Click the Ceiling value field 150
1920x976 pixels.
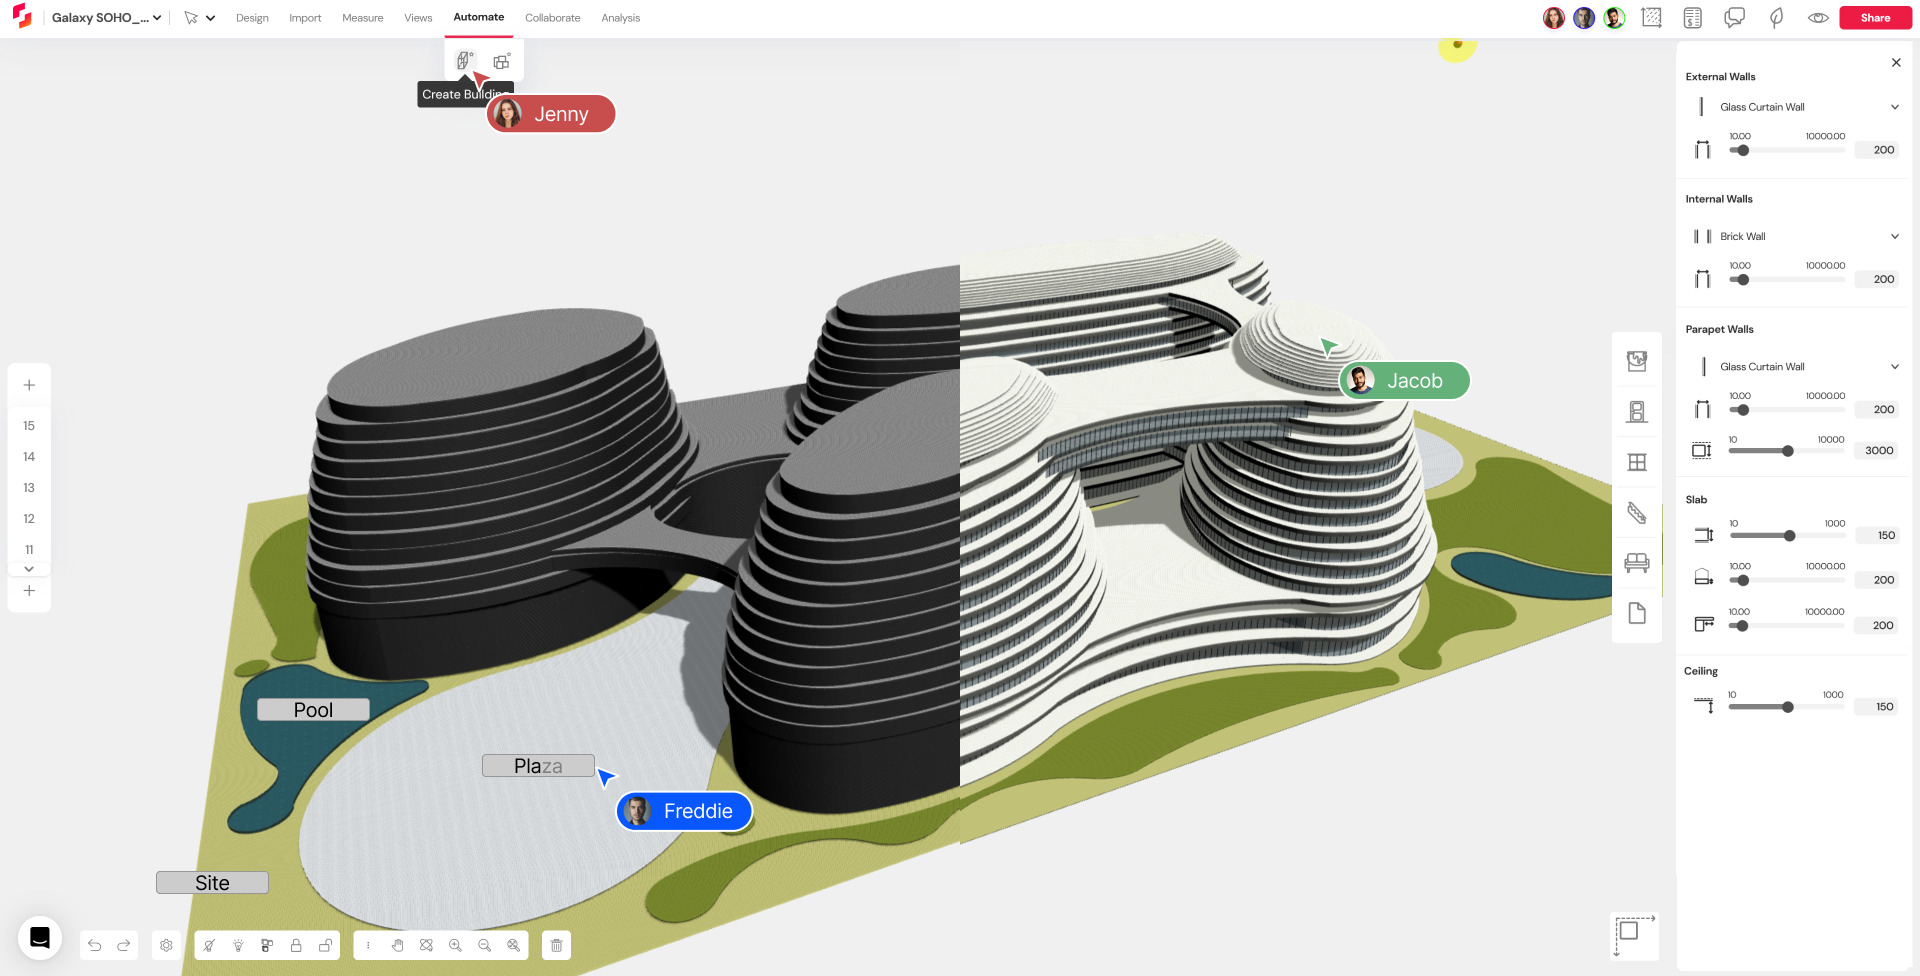coord(1878,707)
